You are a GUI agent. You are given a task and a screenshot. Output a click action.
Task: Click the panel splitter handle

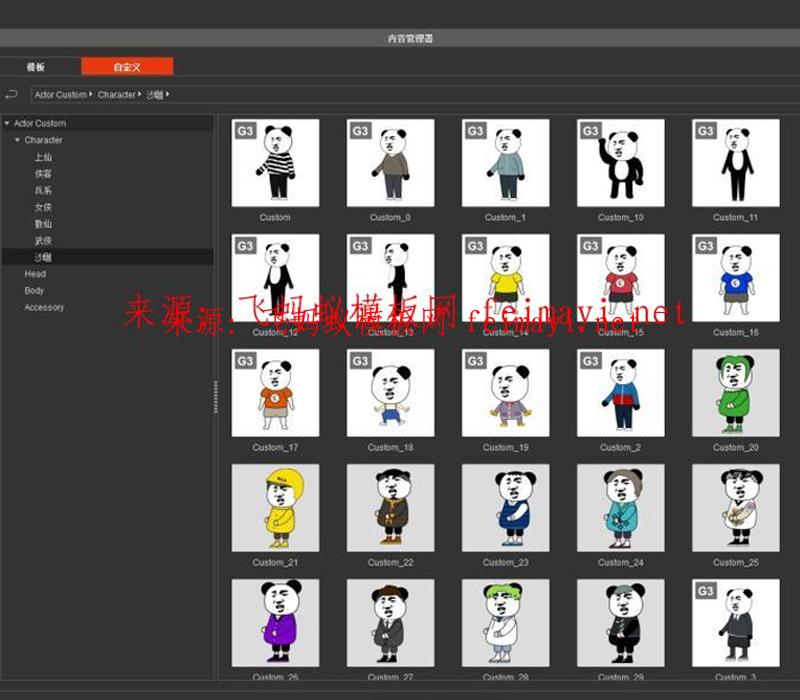(215, 396)
